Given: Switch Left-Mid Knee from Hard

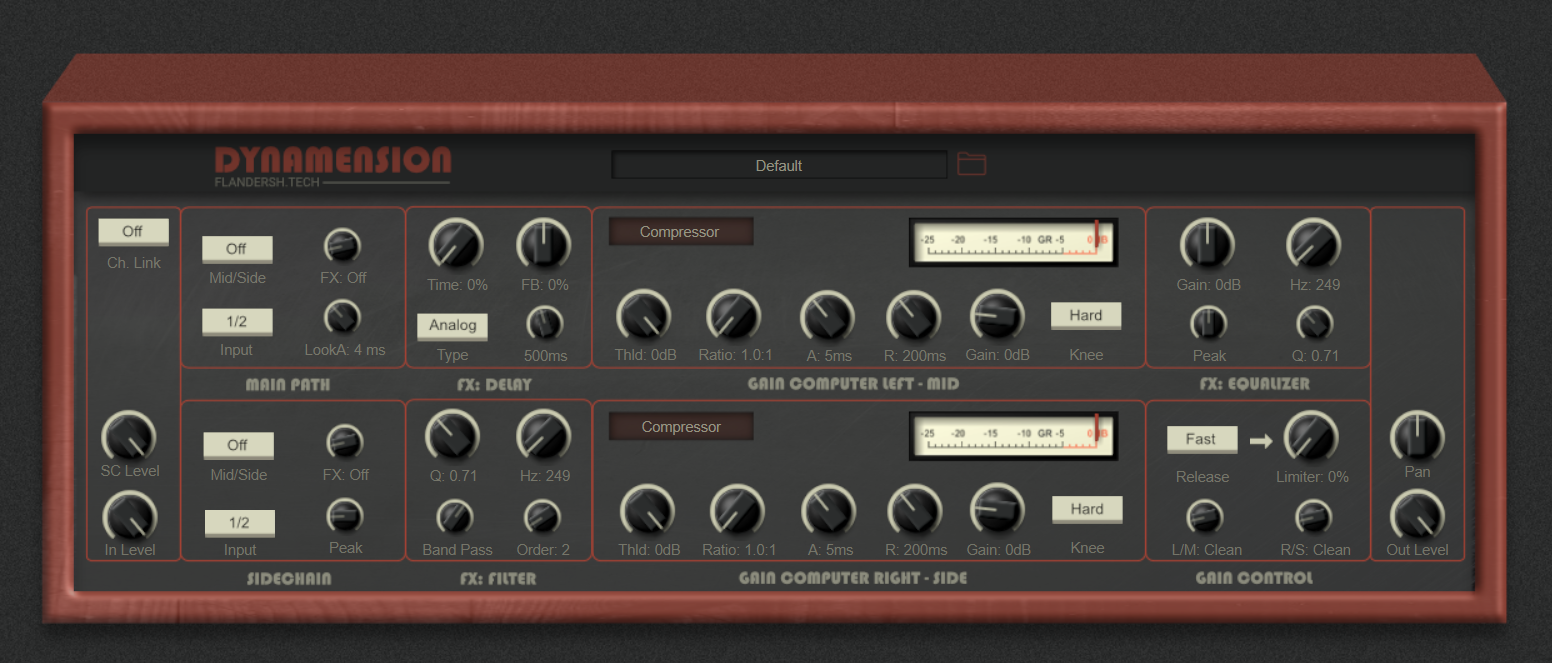Looking at the screenshot, I should (1086, 316).
